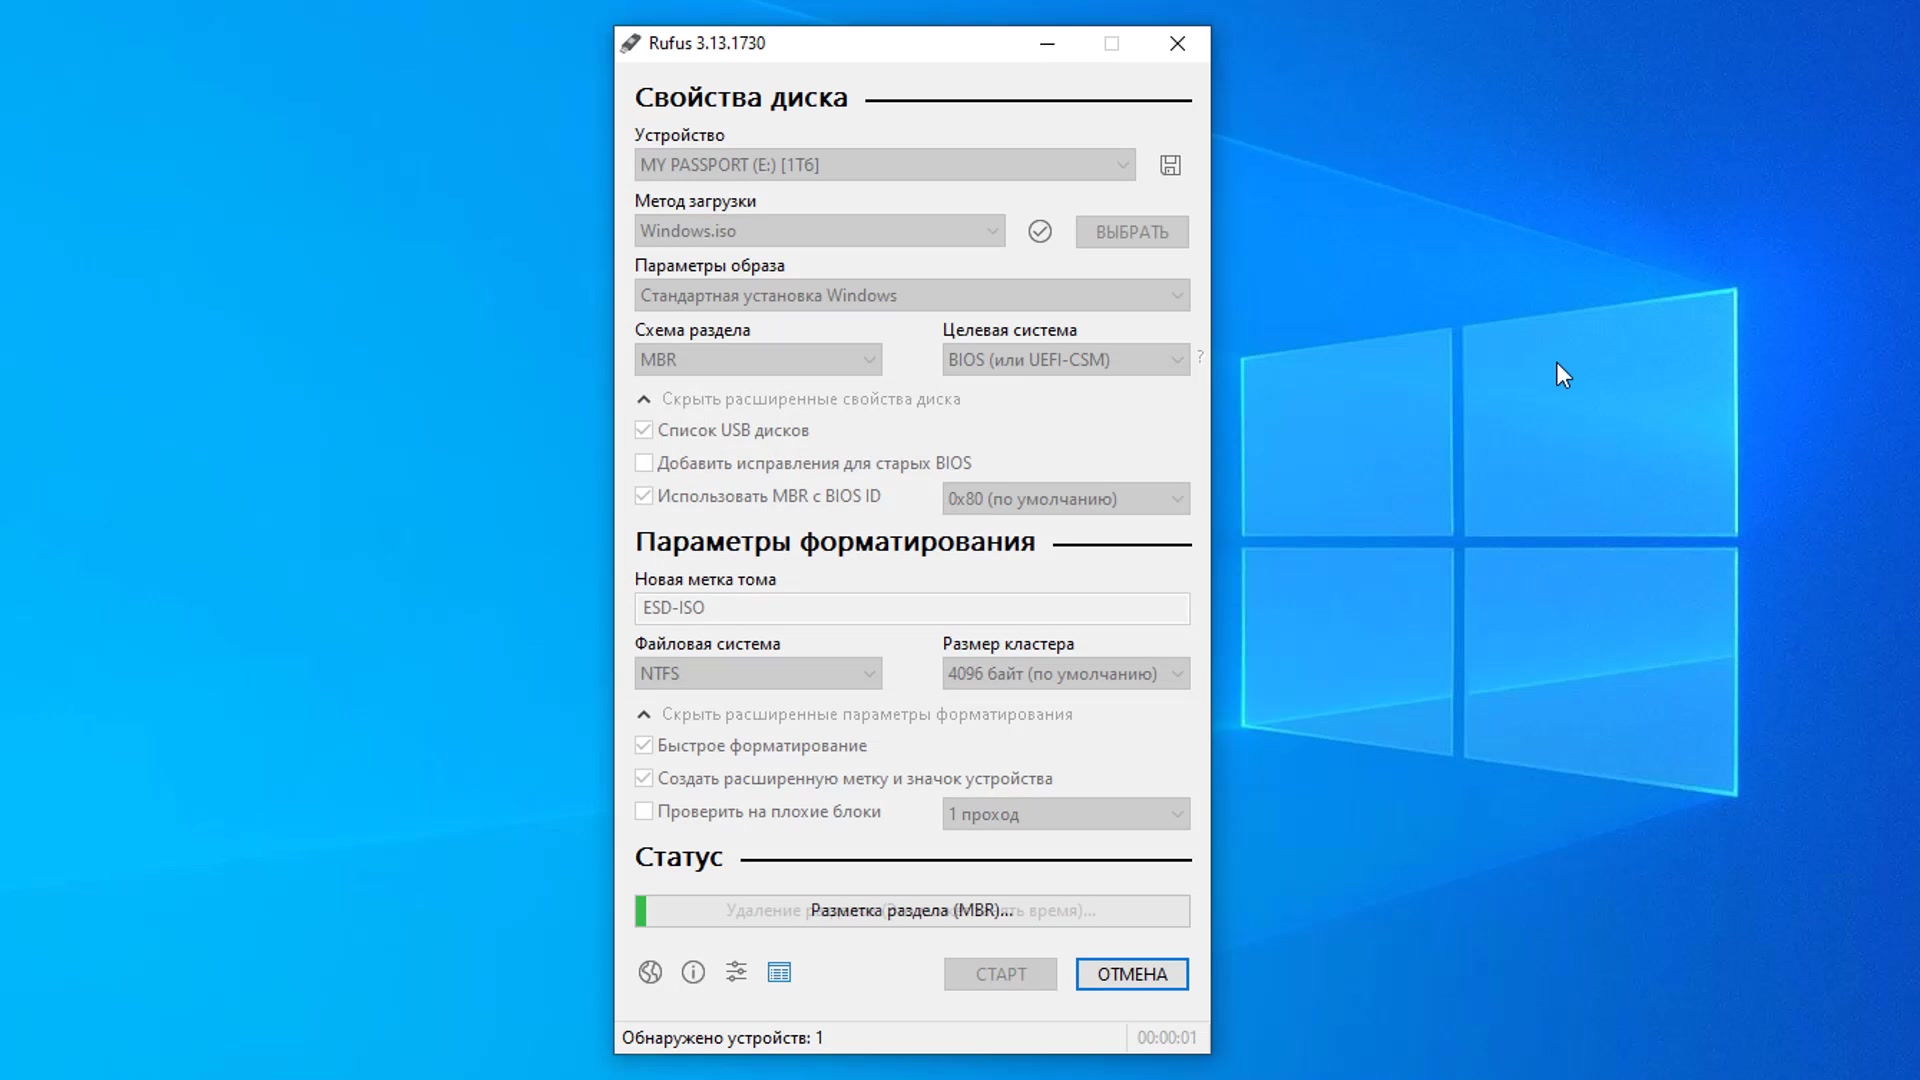Click the Rufus icon in title bar
Image resolution: width=1920 pixels, height=1080 pixels.
pyautogui.click(x=630, y=43)
